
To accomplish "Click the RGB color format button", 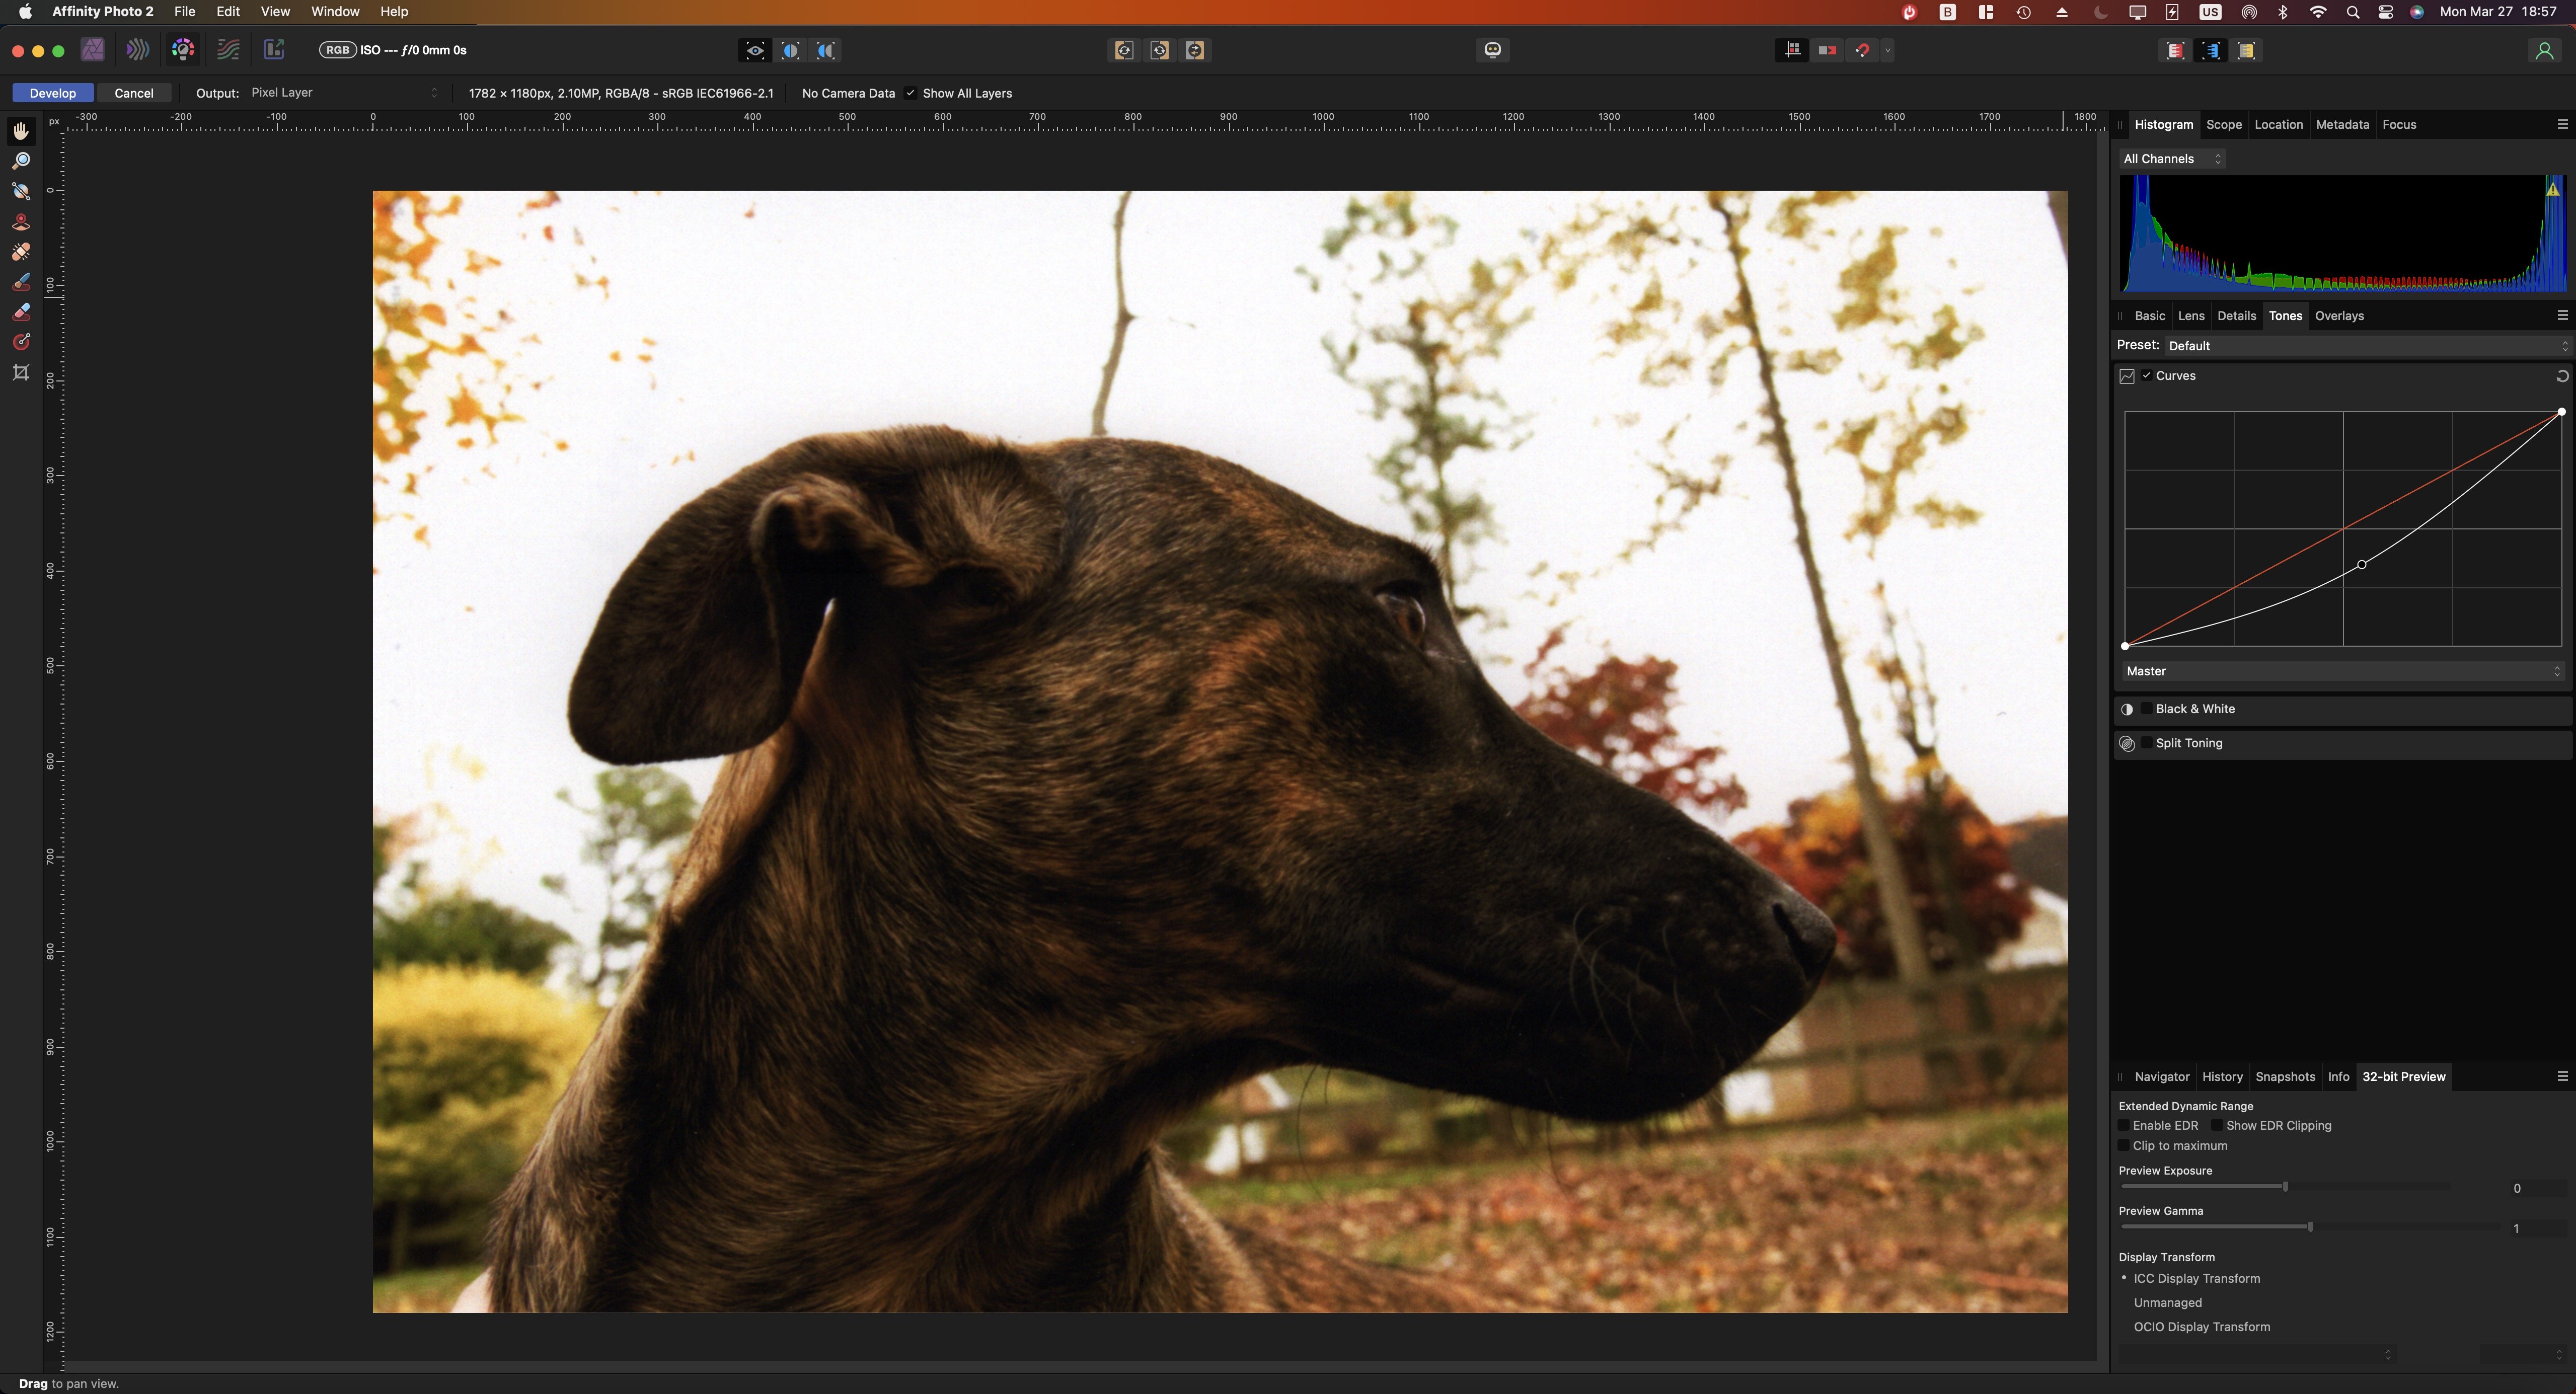I will click(x=338, y=50).
